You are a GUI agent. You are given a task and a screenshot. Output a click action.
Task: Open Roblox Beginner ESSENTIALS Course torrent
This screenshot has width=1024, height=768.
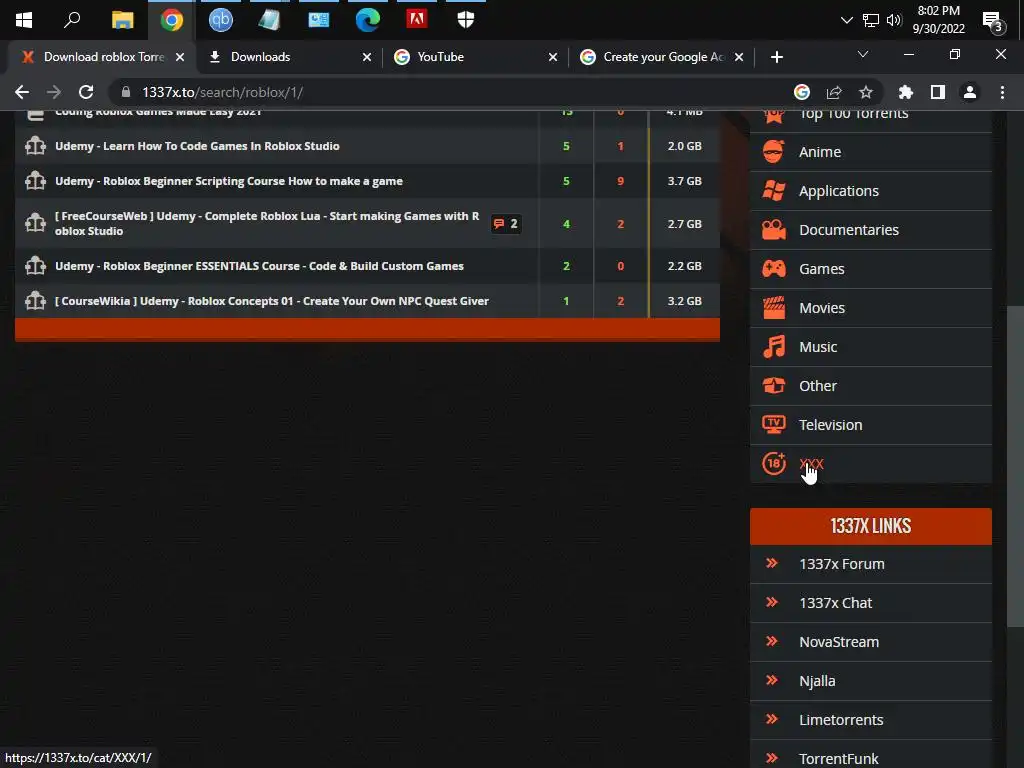259,266
